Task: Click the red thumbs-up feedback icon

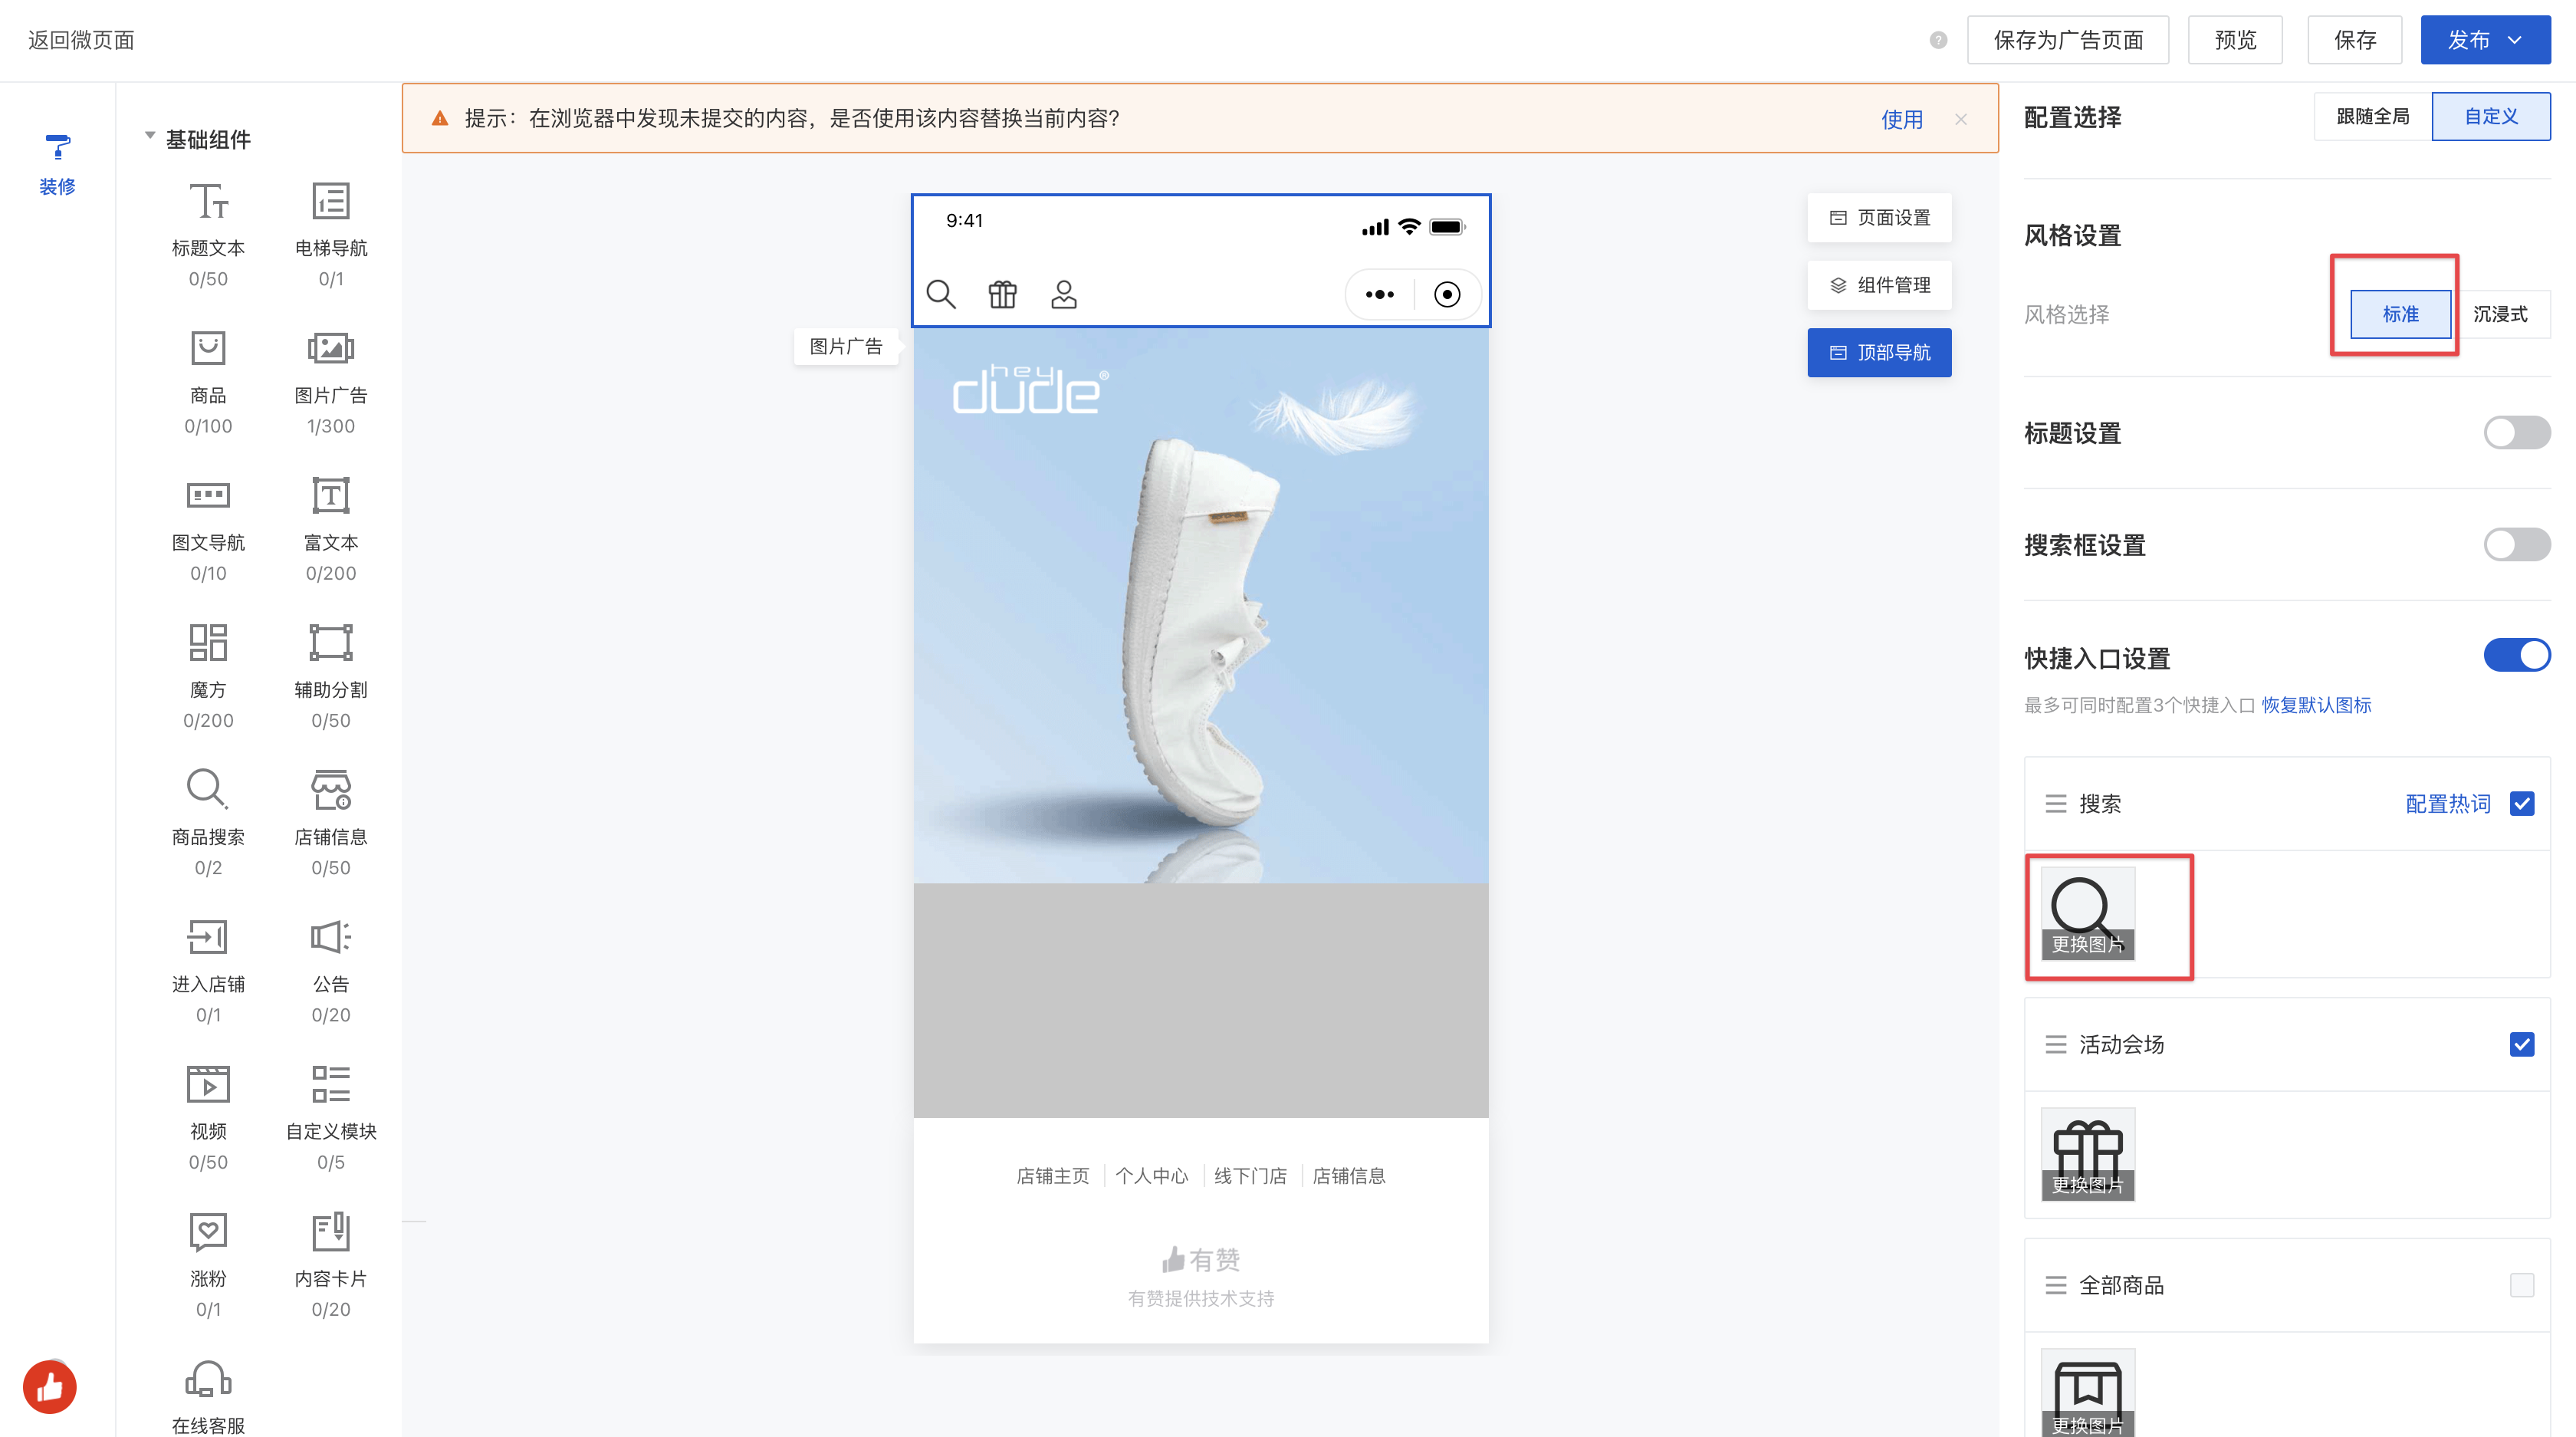Action: pyautogui.click(x=50, y=1386)
